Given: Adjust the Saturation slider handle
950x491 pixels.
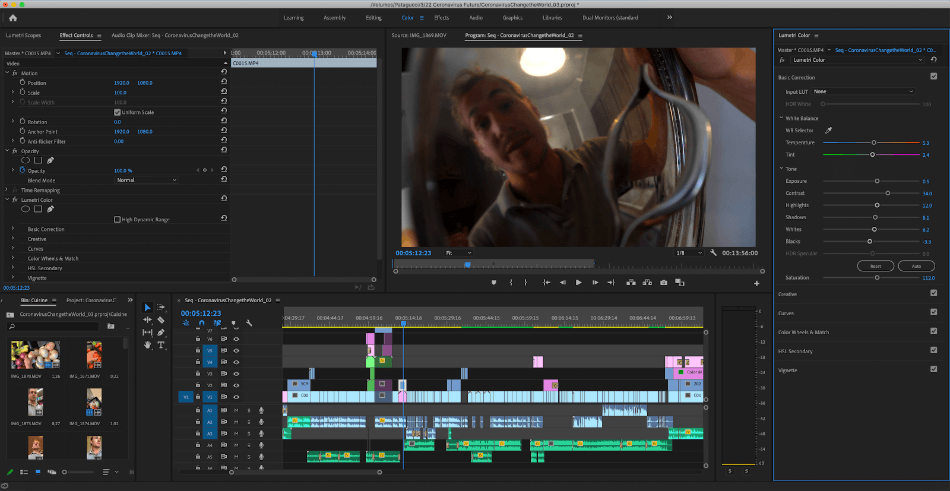Looking at the screenshot, I should point(877,278).
